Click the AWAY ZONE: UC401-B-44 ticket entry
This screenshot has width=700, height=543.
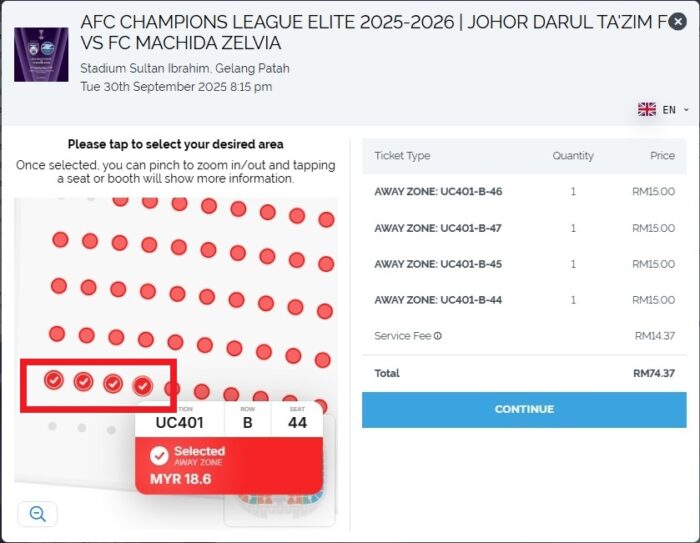pos(439,300)
